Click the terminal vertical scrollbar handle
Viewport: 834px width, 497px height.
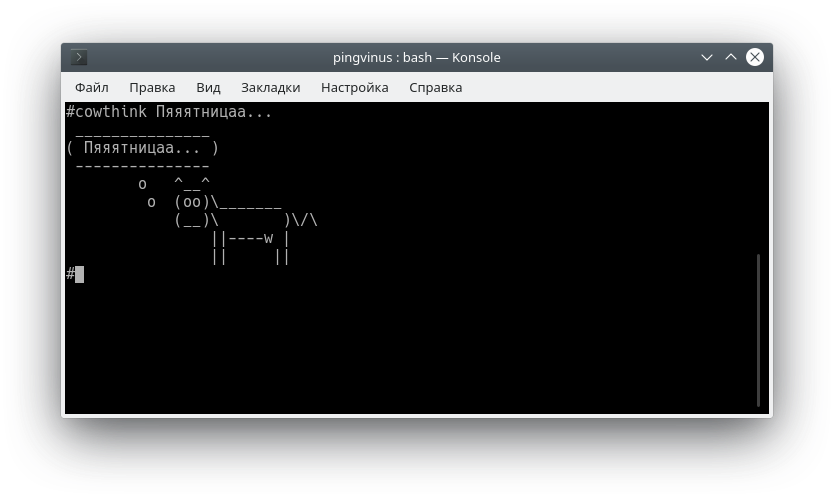click(759, 330)
